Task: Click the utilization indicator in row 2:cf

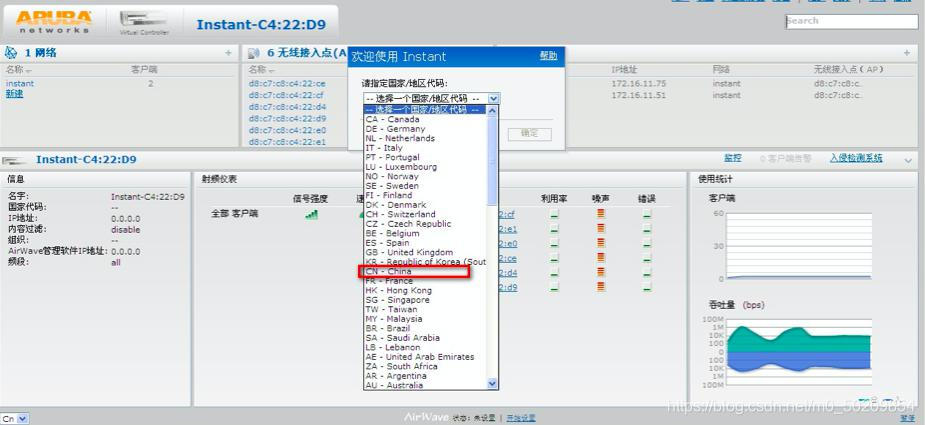Action: 554,214
